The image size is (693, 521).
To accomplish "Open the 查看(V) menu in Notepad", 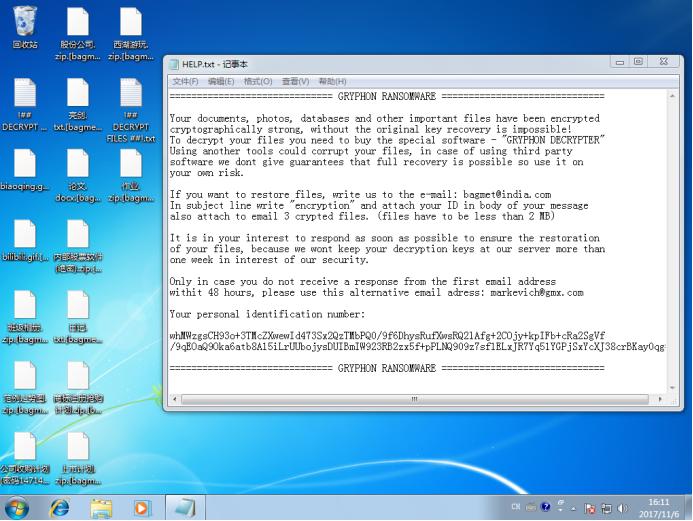I will click(x=295, y=81).
